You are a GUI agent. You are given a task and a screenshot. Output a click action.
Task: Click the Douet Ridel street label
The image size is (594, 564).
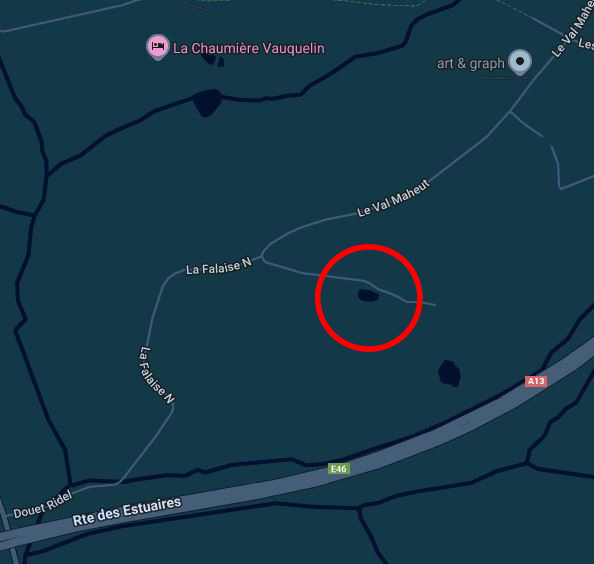coord(43,505)
